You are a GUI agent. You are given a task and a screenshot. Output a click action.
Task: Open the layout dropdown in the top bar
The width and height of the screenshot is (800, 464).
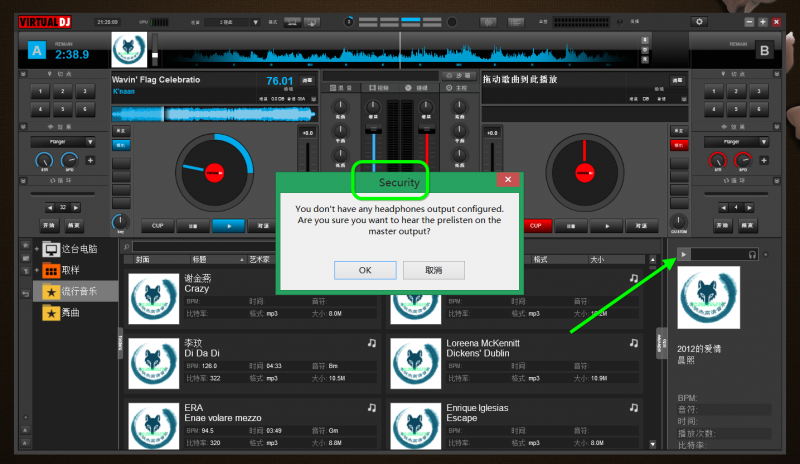pyautogui.click(x=256, y=22)
